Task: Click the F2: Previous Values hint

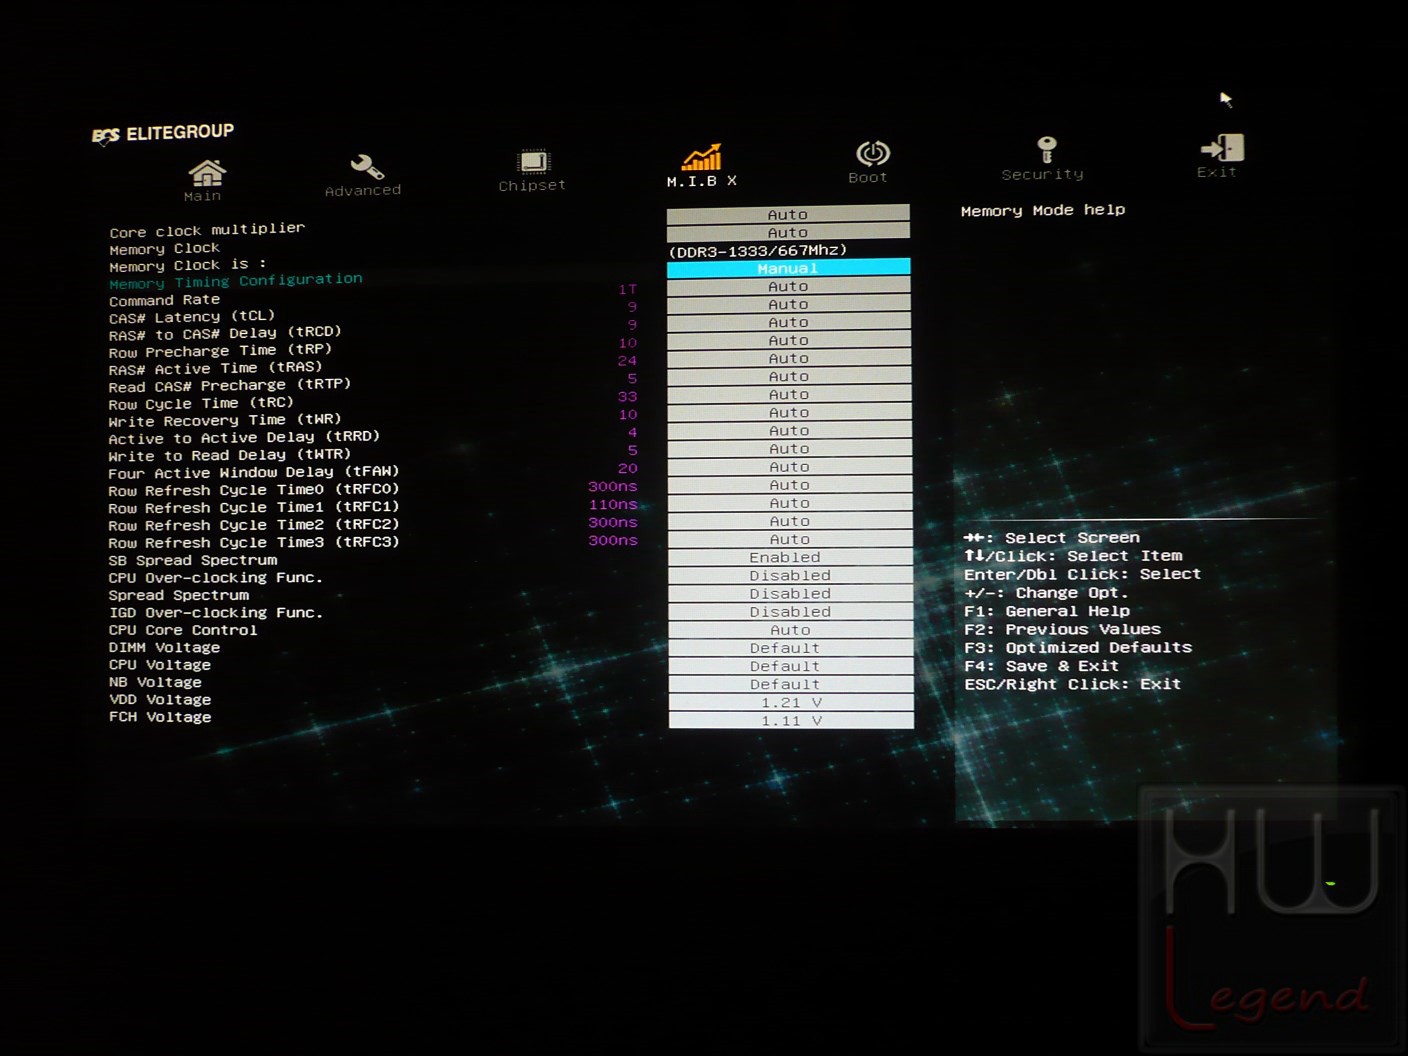Action: 1062,629
